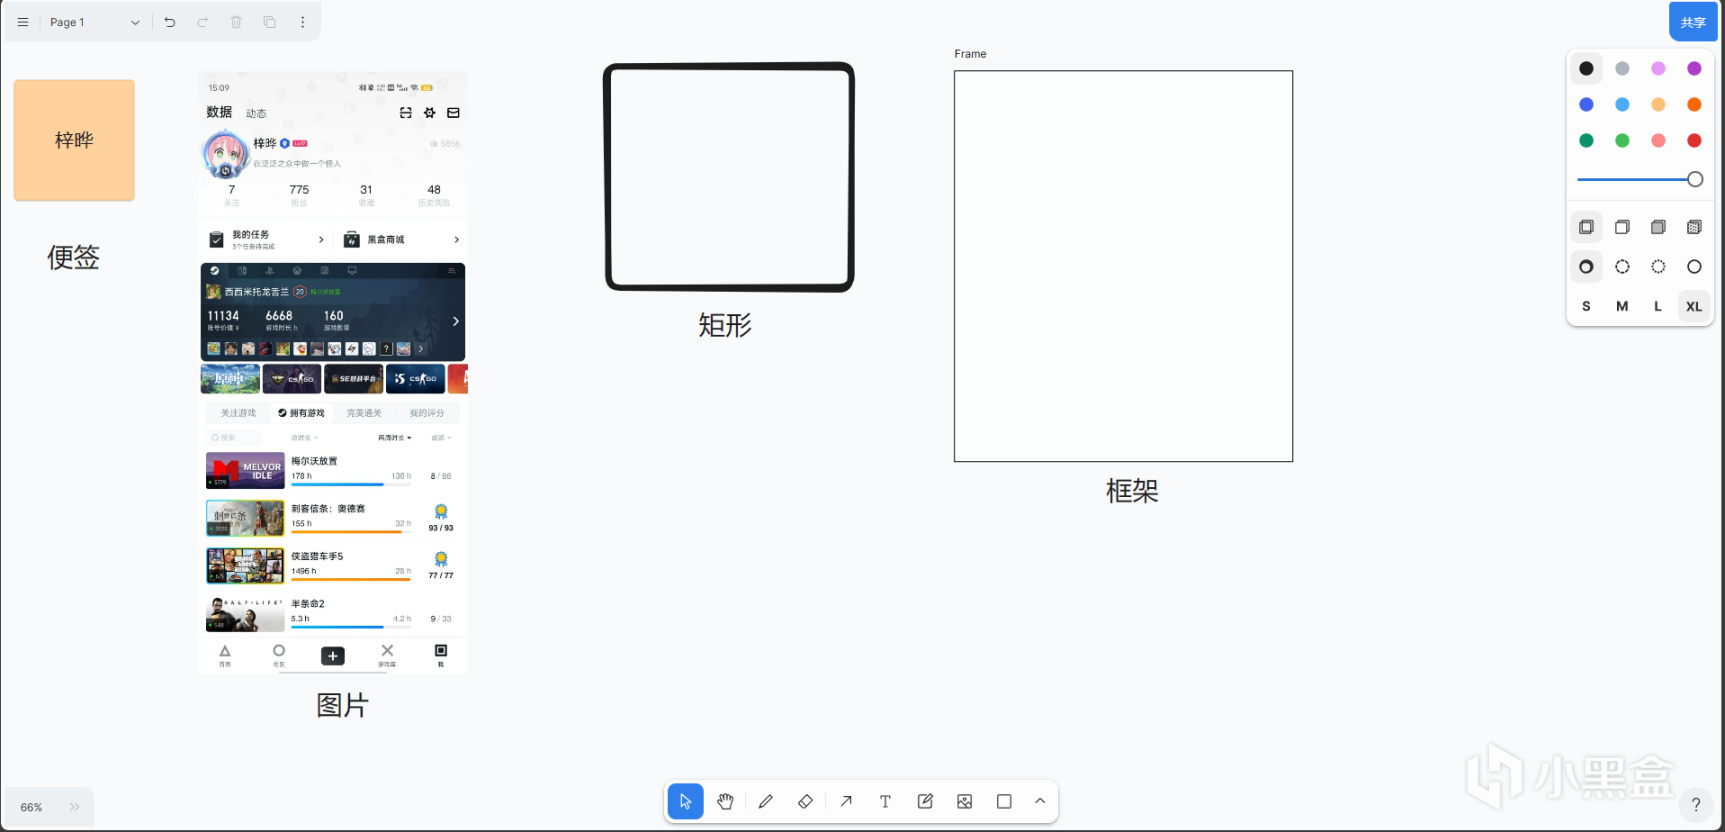Image resolution: width=1725 pixels, height=832 pixels.
Task: Pick the grey color swatch
Action: pyautogui.click(x=1622, y=69)
